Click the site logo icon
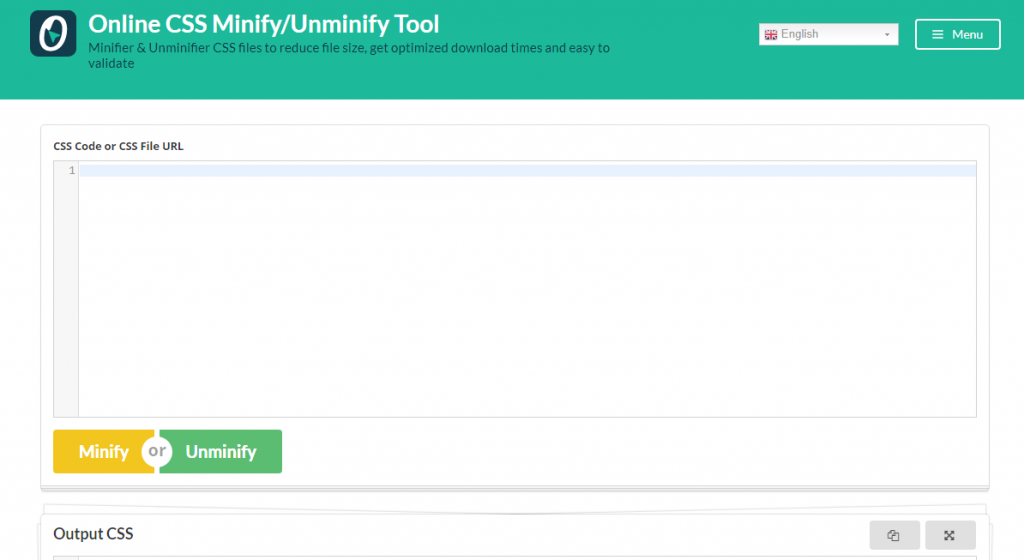Image resolution: width=1024 pixels, height=560 pixels. (53, 33)
